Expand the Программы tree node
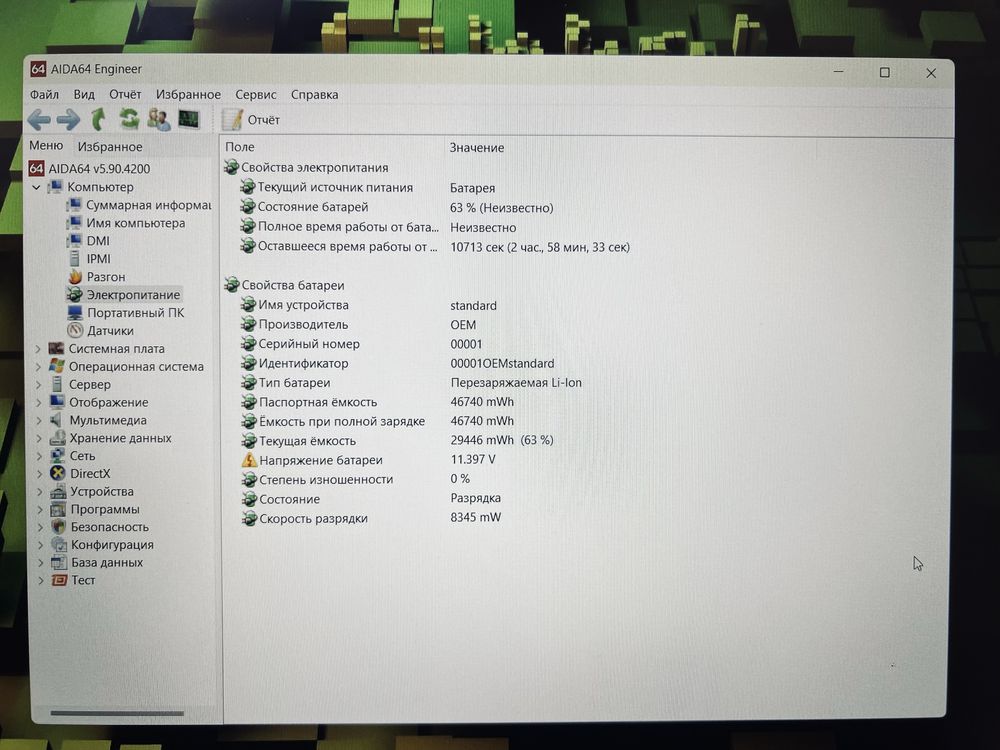The width and height of the screenshot is (1000, 750). pyautogui.click(x=40, y=510)
